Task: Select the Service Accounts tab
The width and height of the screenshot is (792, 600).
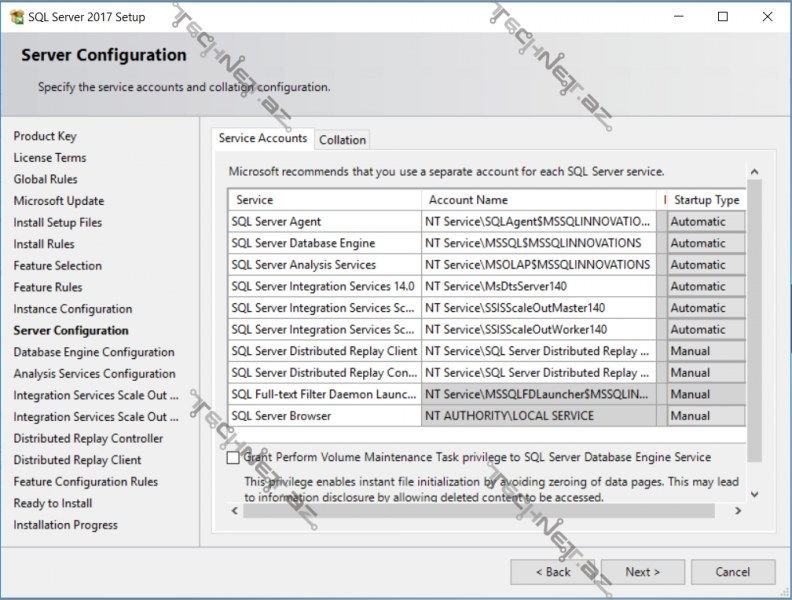Action: tap(263, 139)
